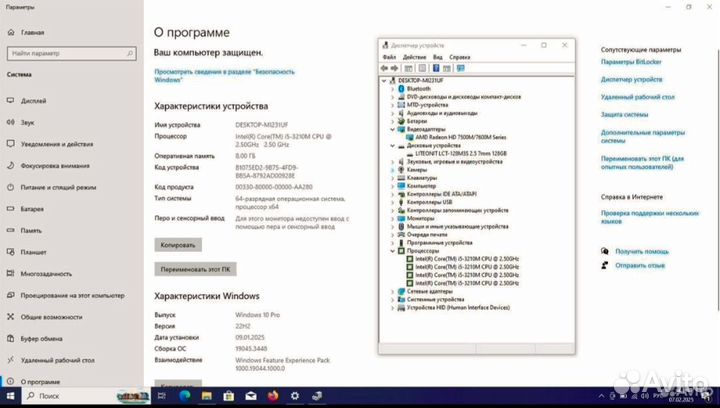Open Параметры BitLocker link
720x408 pixels.
[631, 62]
